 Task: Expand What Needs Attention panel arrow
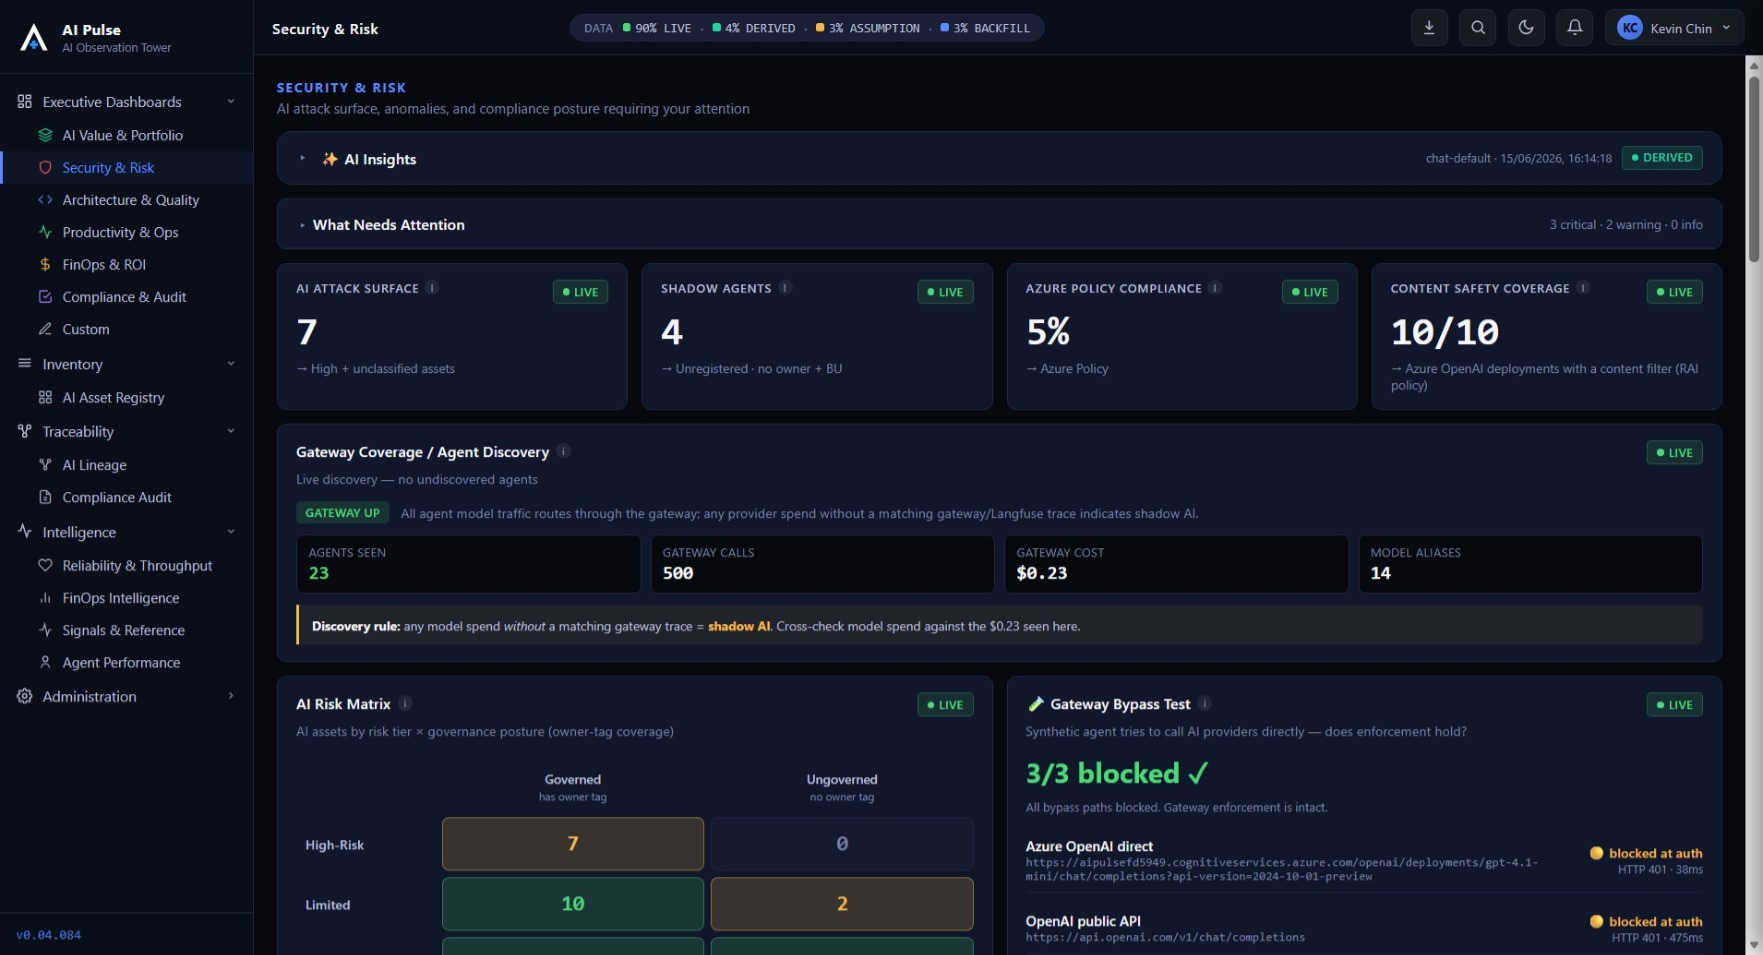tap(302, 225)
